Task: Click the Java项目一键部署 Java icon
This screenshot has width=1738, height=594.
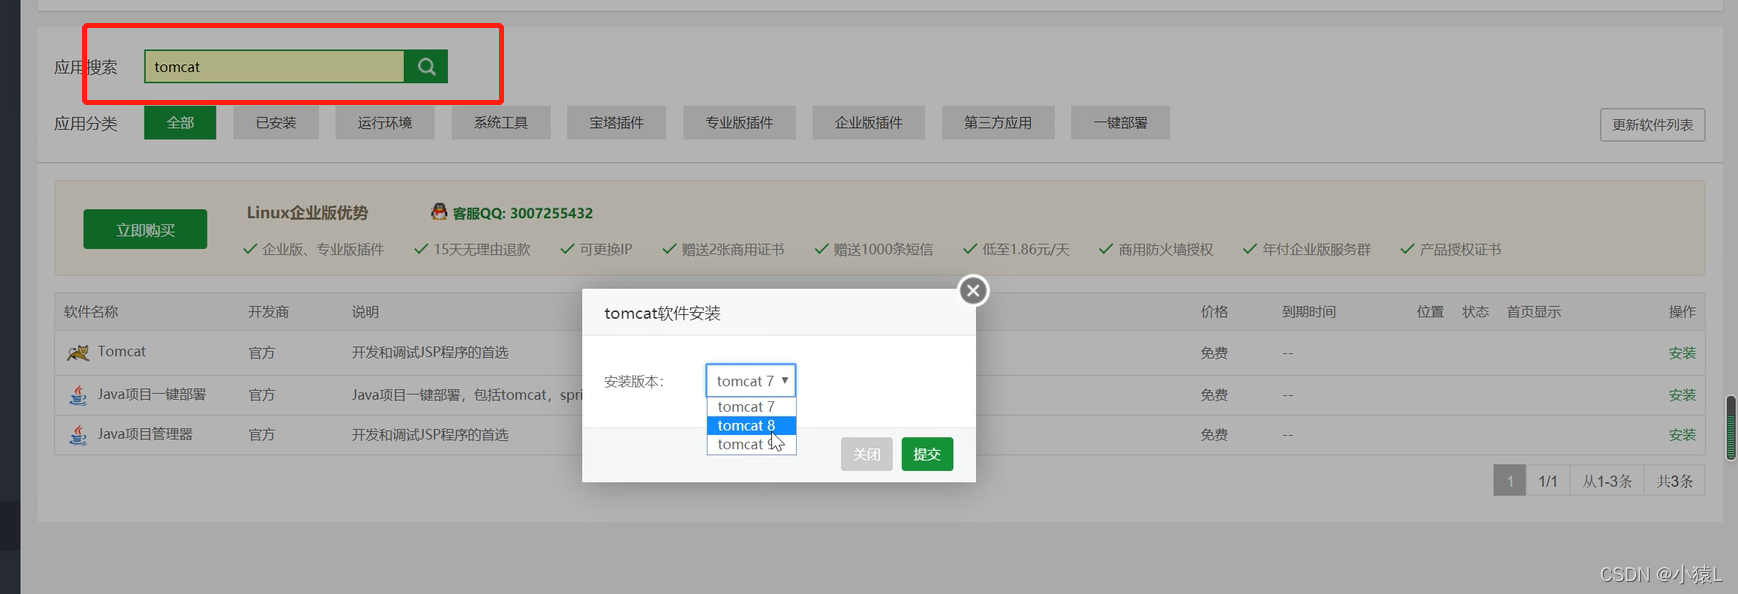Action: click(78, 395)
